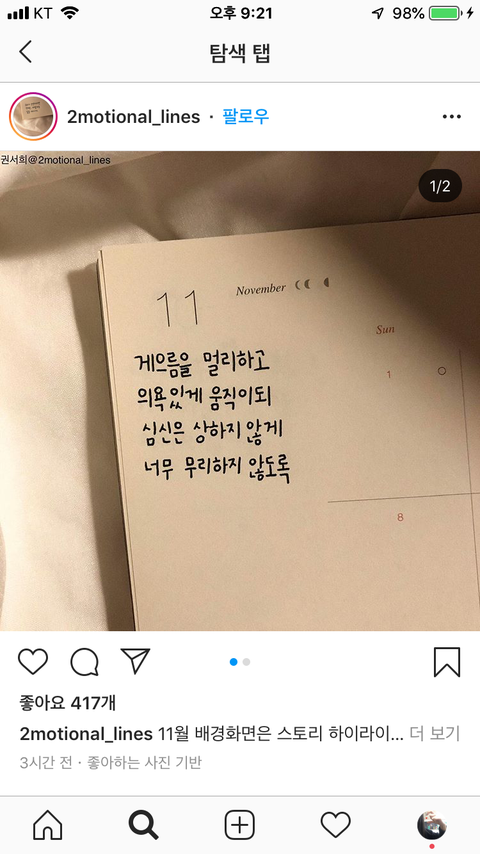Image resolution: width=480 pixels, height=854 pixels.
Task: Open the Search tab magnifier icon
Action: [143, 825]
